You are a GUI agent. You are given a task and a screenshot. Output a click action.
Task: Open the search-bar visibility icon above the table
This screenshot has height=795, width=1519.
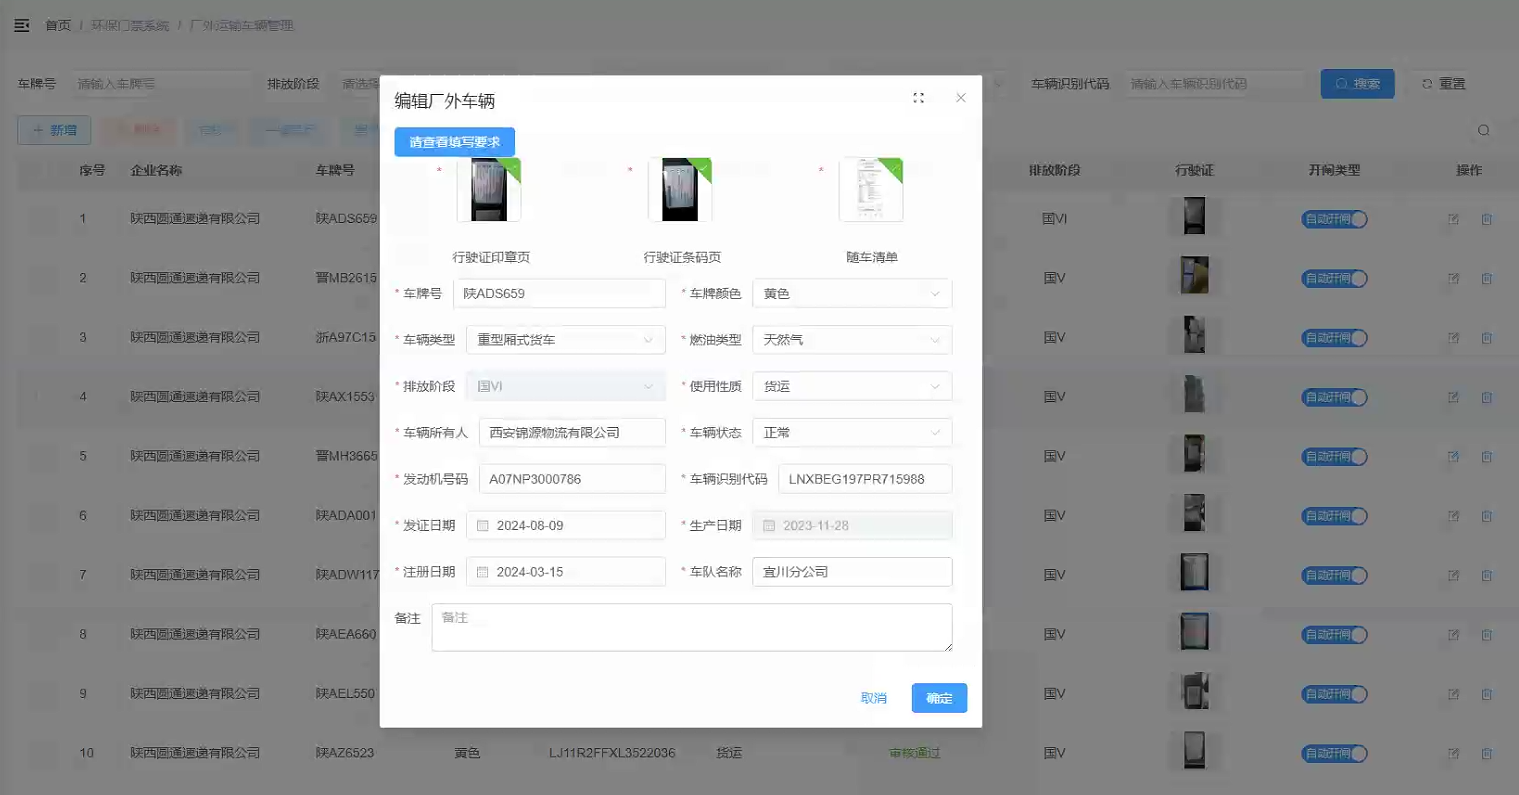pos(1484,130)
